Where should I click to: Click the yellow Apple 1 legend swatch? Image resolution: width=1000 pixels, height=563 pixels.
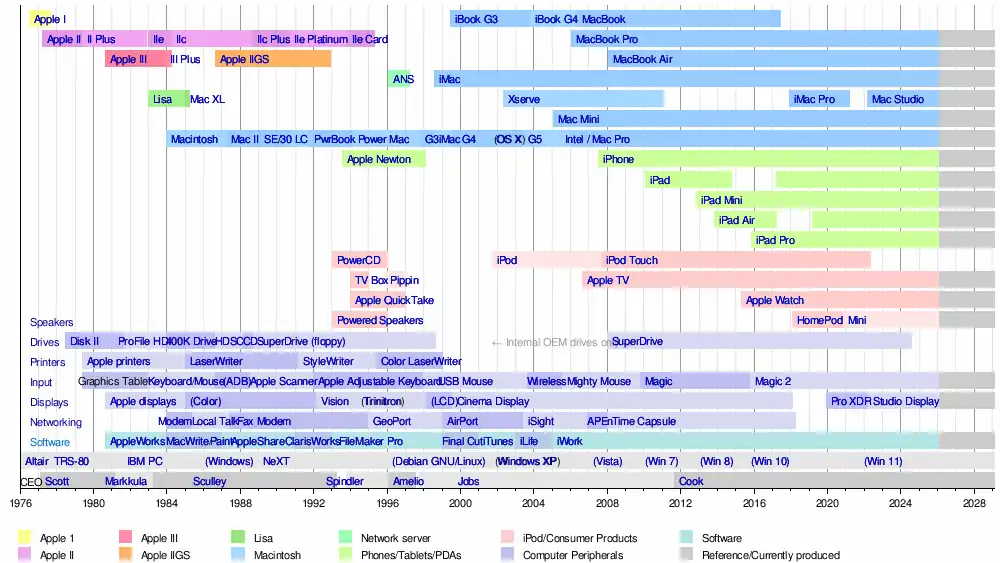tap(24, 537)
